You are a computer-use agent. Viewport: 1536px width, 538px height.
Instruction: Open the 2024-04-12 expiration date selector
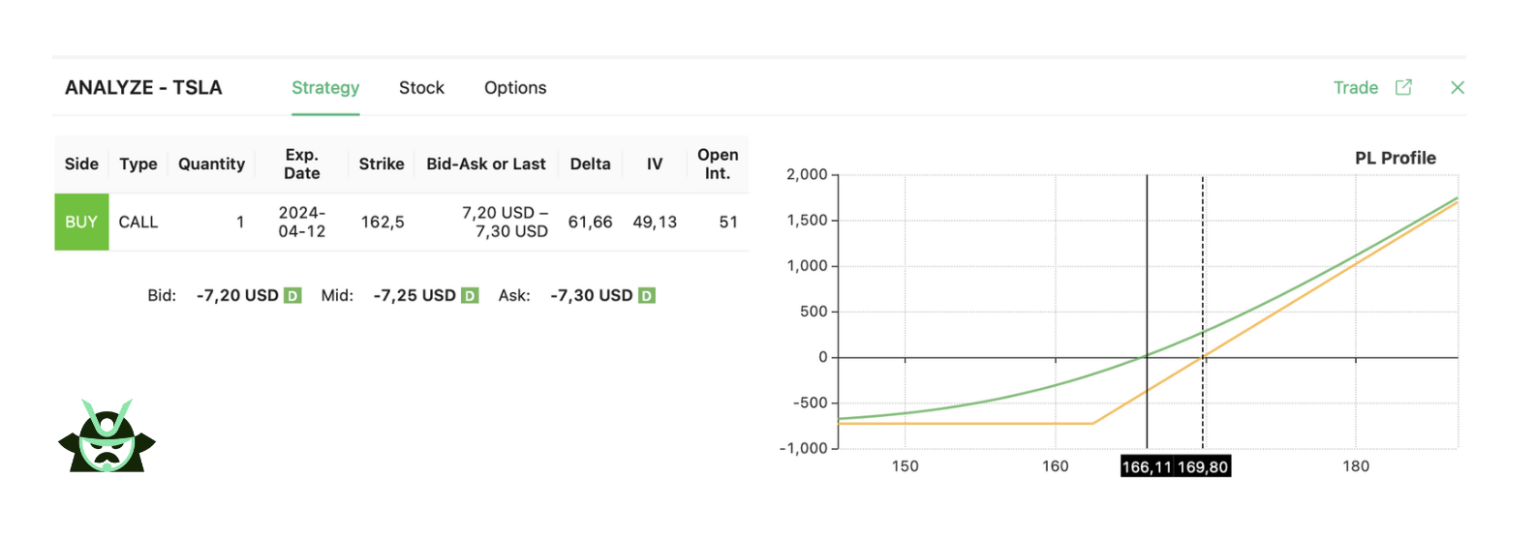tap(302, 222)
